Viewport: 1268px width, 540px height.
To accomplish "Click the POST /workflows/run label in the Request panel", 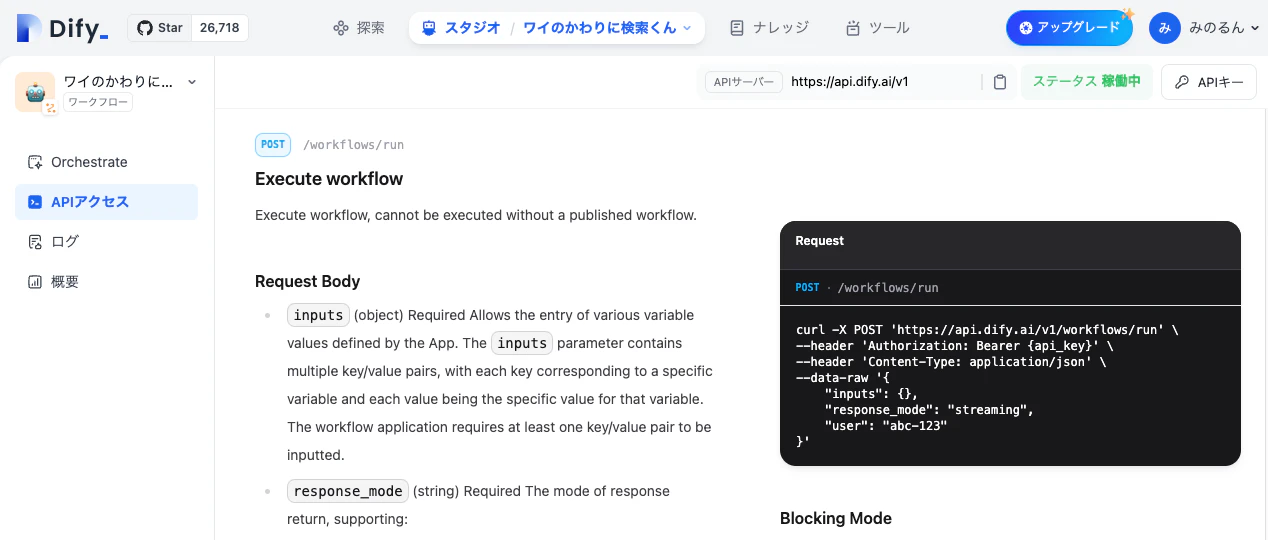I will (x=866, y=287).
